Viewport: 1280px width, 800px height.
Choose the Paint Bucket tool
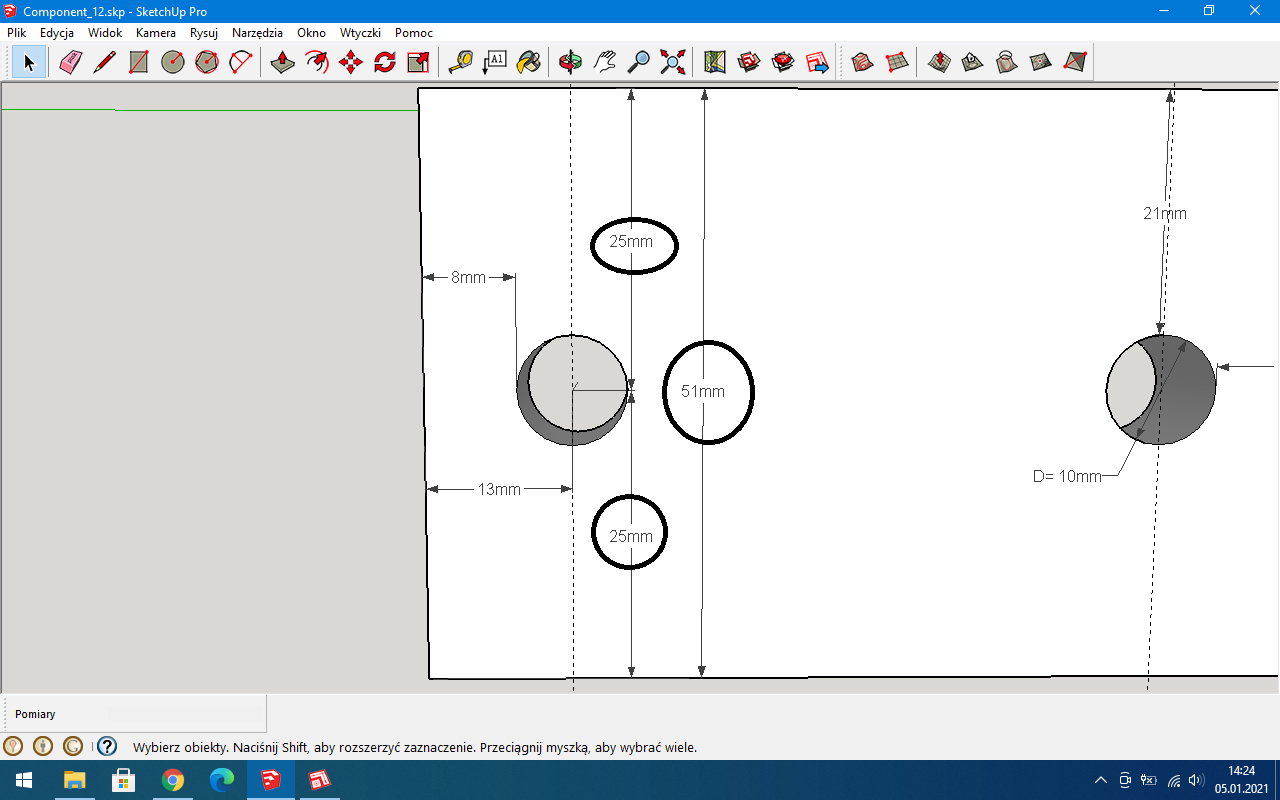(528, 63)
